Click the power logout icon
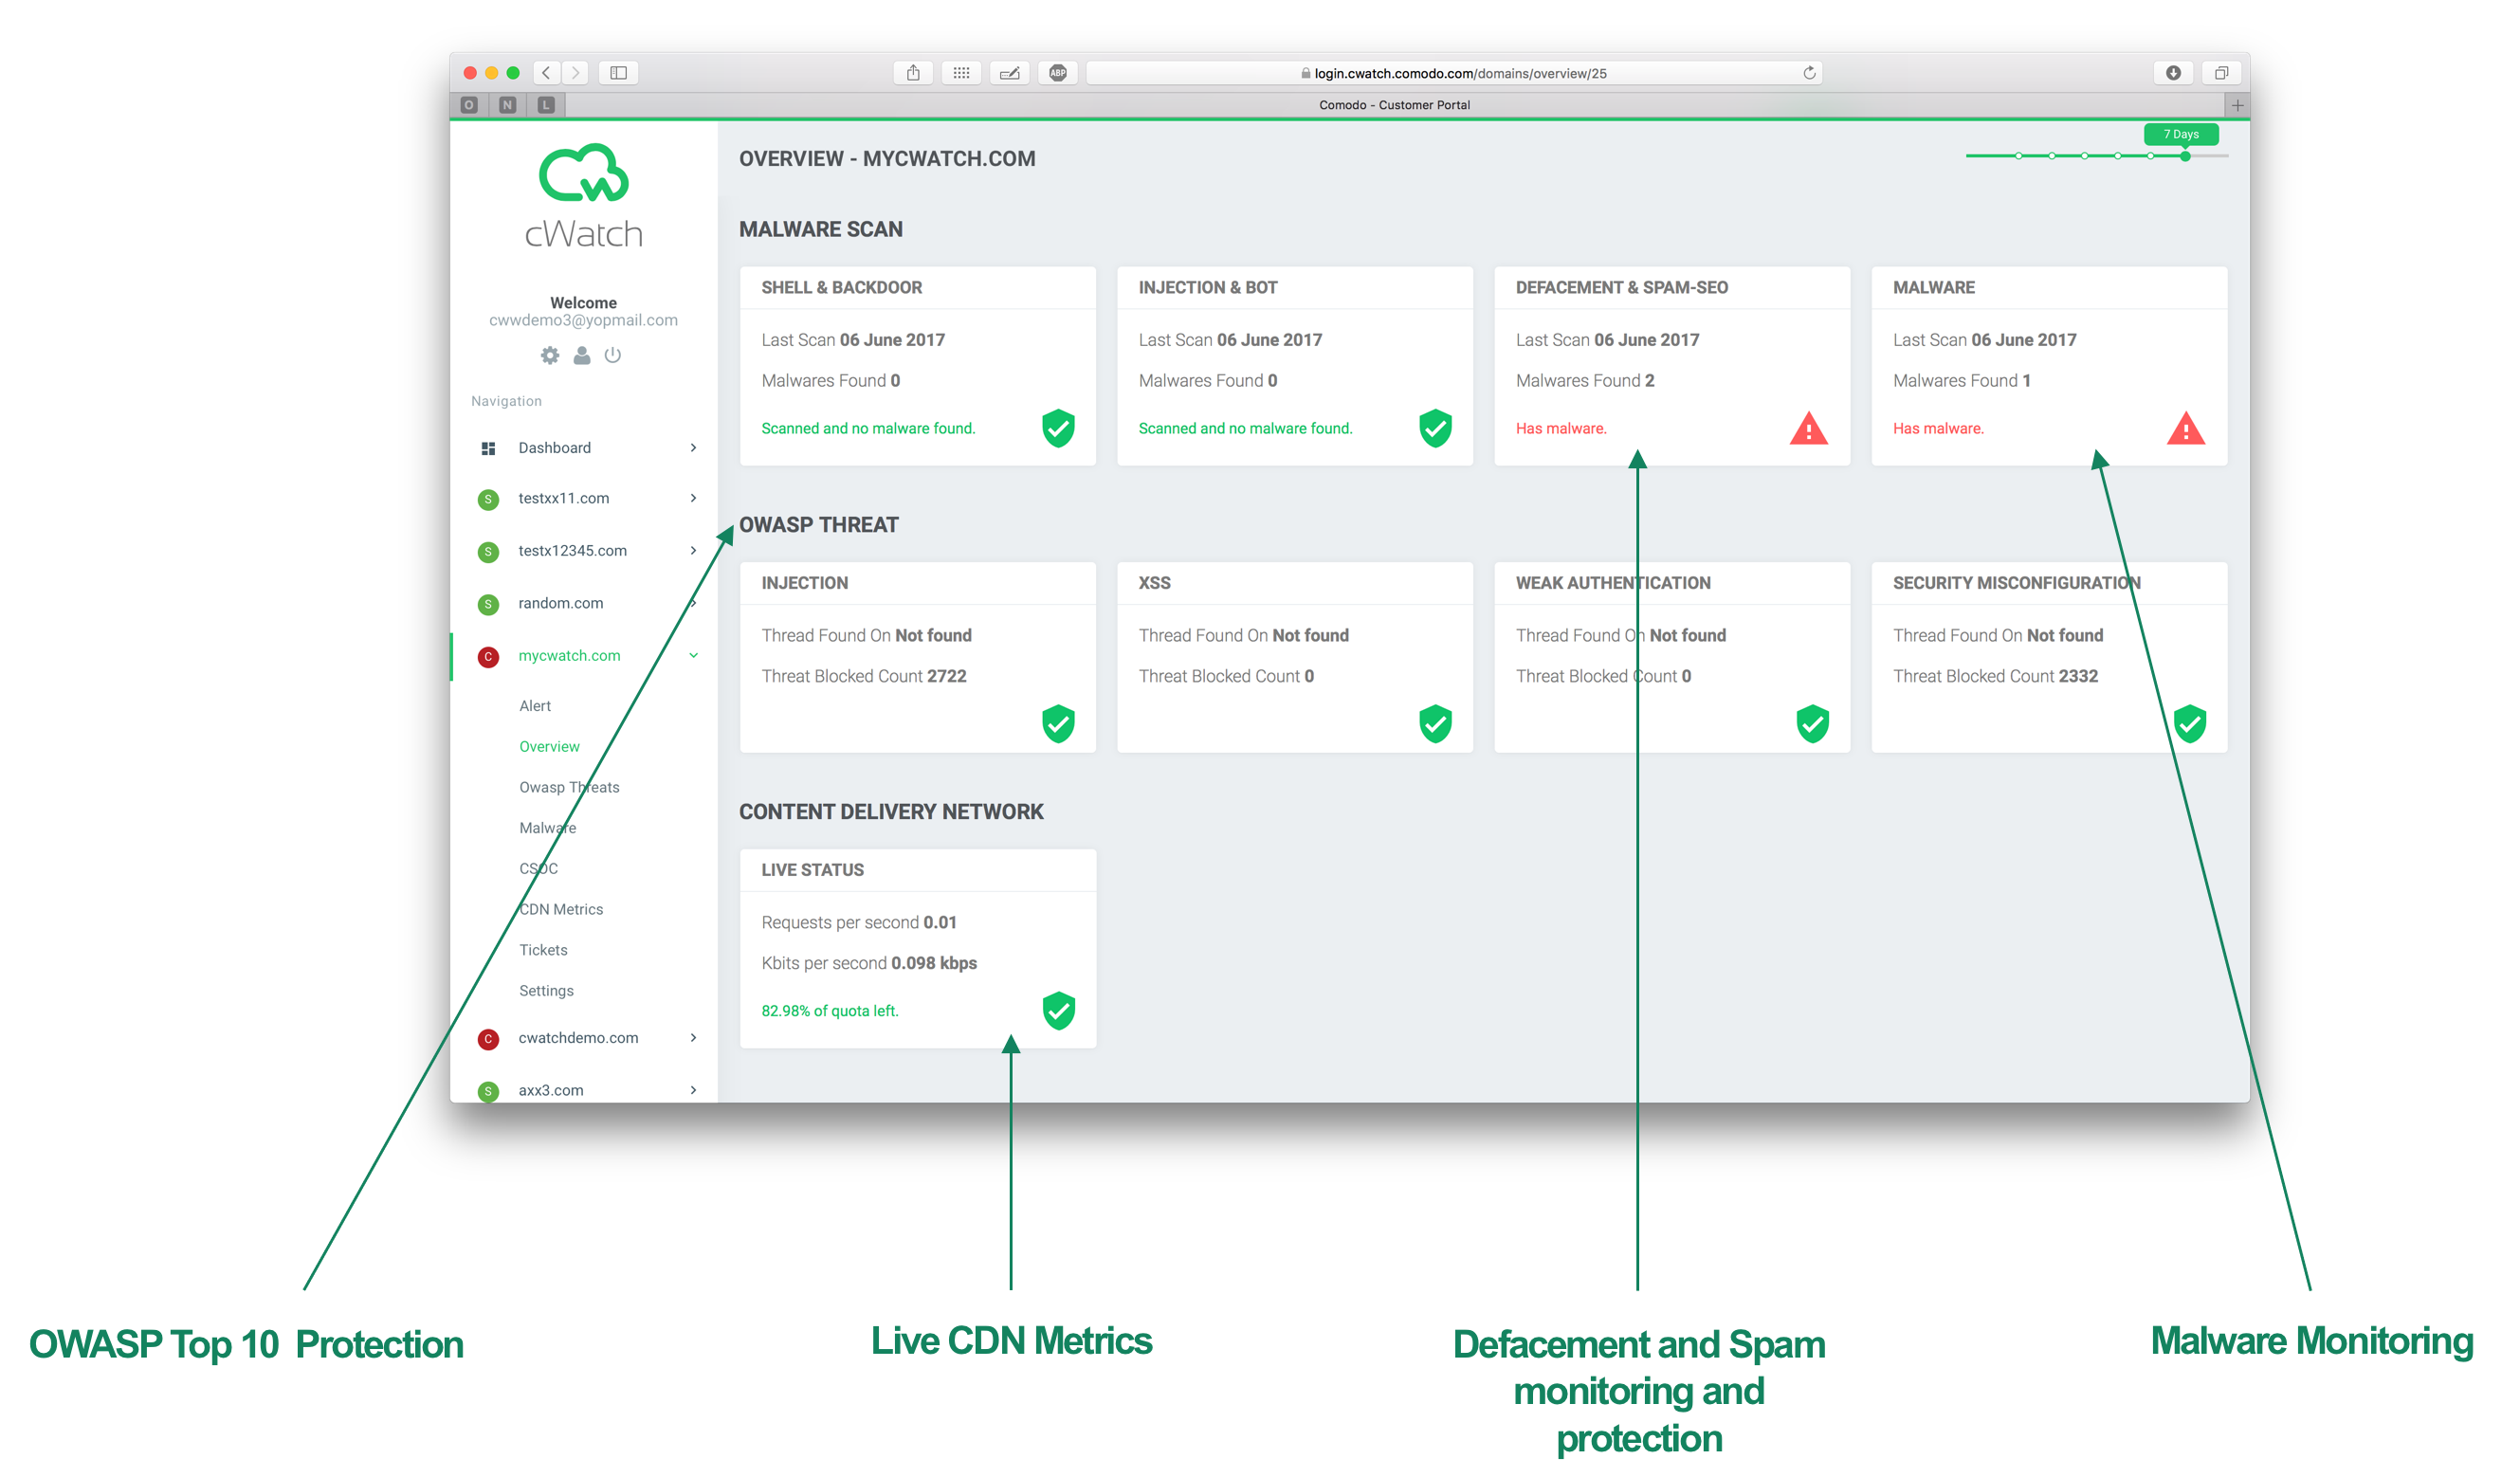This screenshot has width=2520, height=1477. point(613,355)
